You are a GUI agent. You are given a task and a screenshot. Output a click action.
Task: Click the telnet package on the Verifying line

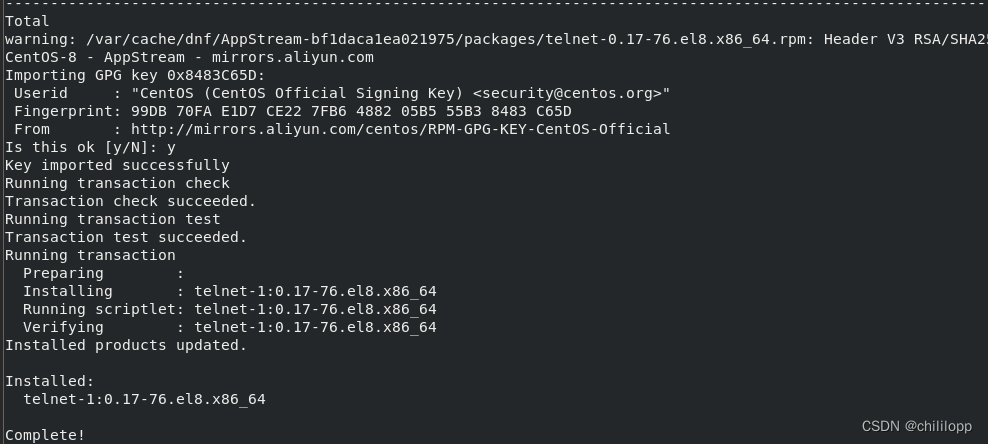(315, 327)
